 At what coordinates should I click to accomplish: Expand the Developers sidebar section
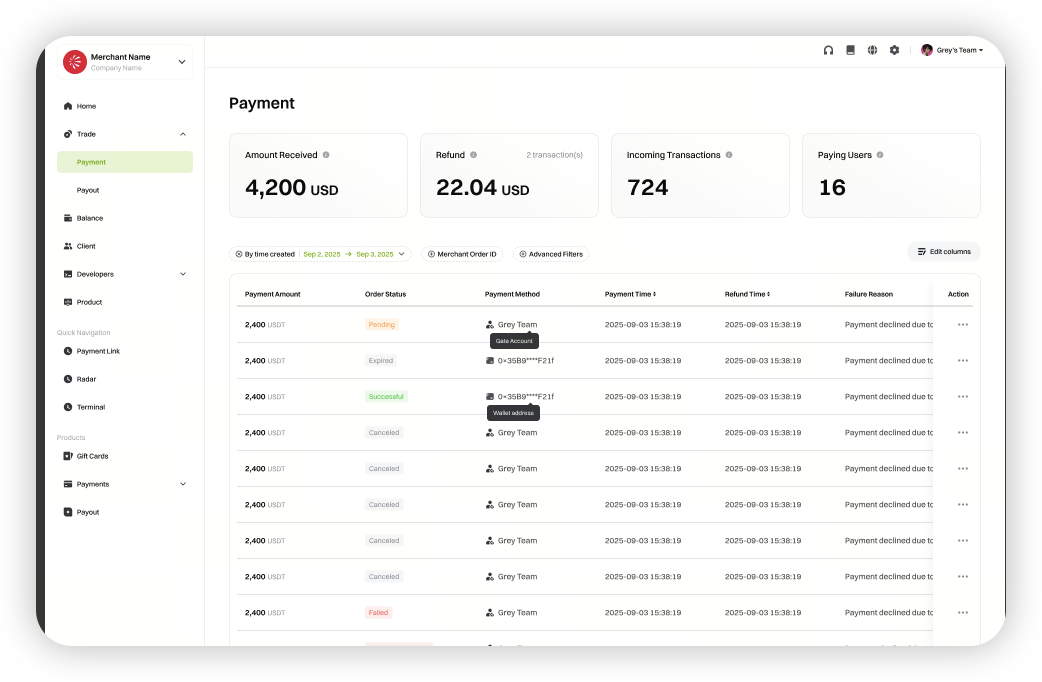point(182,274)
